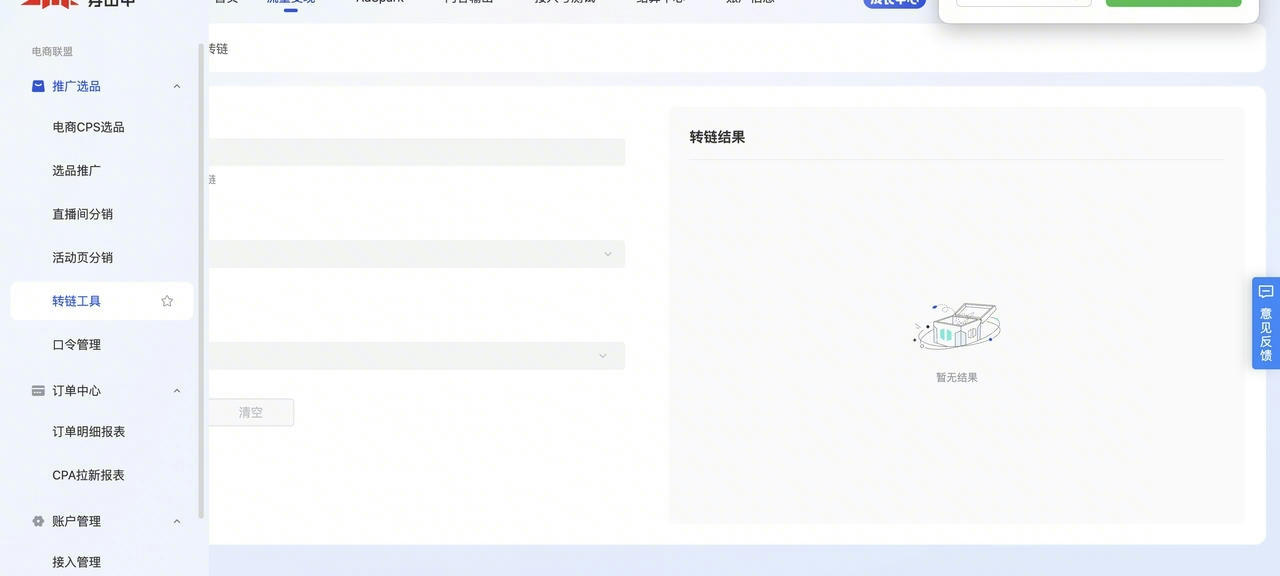
Task: Open the lower dropdown above 清空 button
Action: (415, 356)
